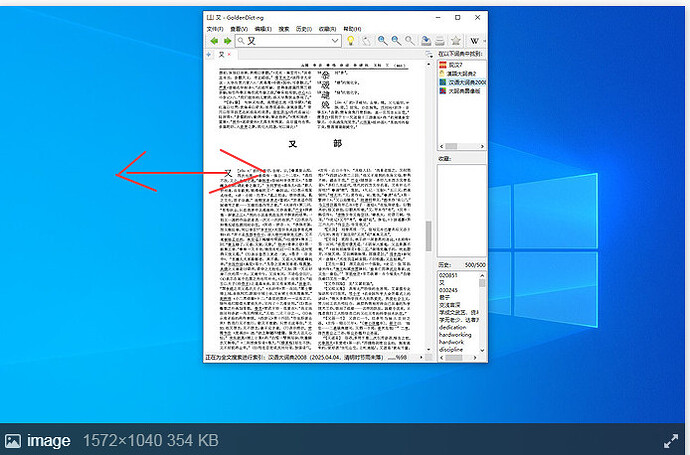The image size is (690, 455).
Task: Reset zoom with the grey magnifier icon
Action: click(x=409, y=41)
